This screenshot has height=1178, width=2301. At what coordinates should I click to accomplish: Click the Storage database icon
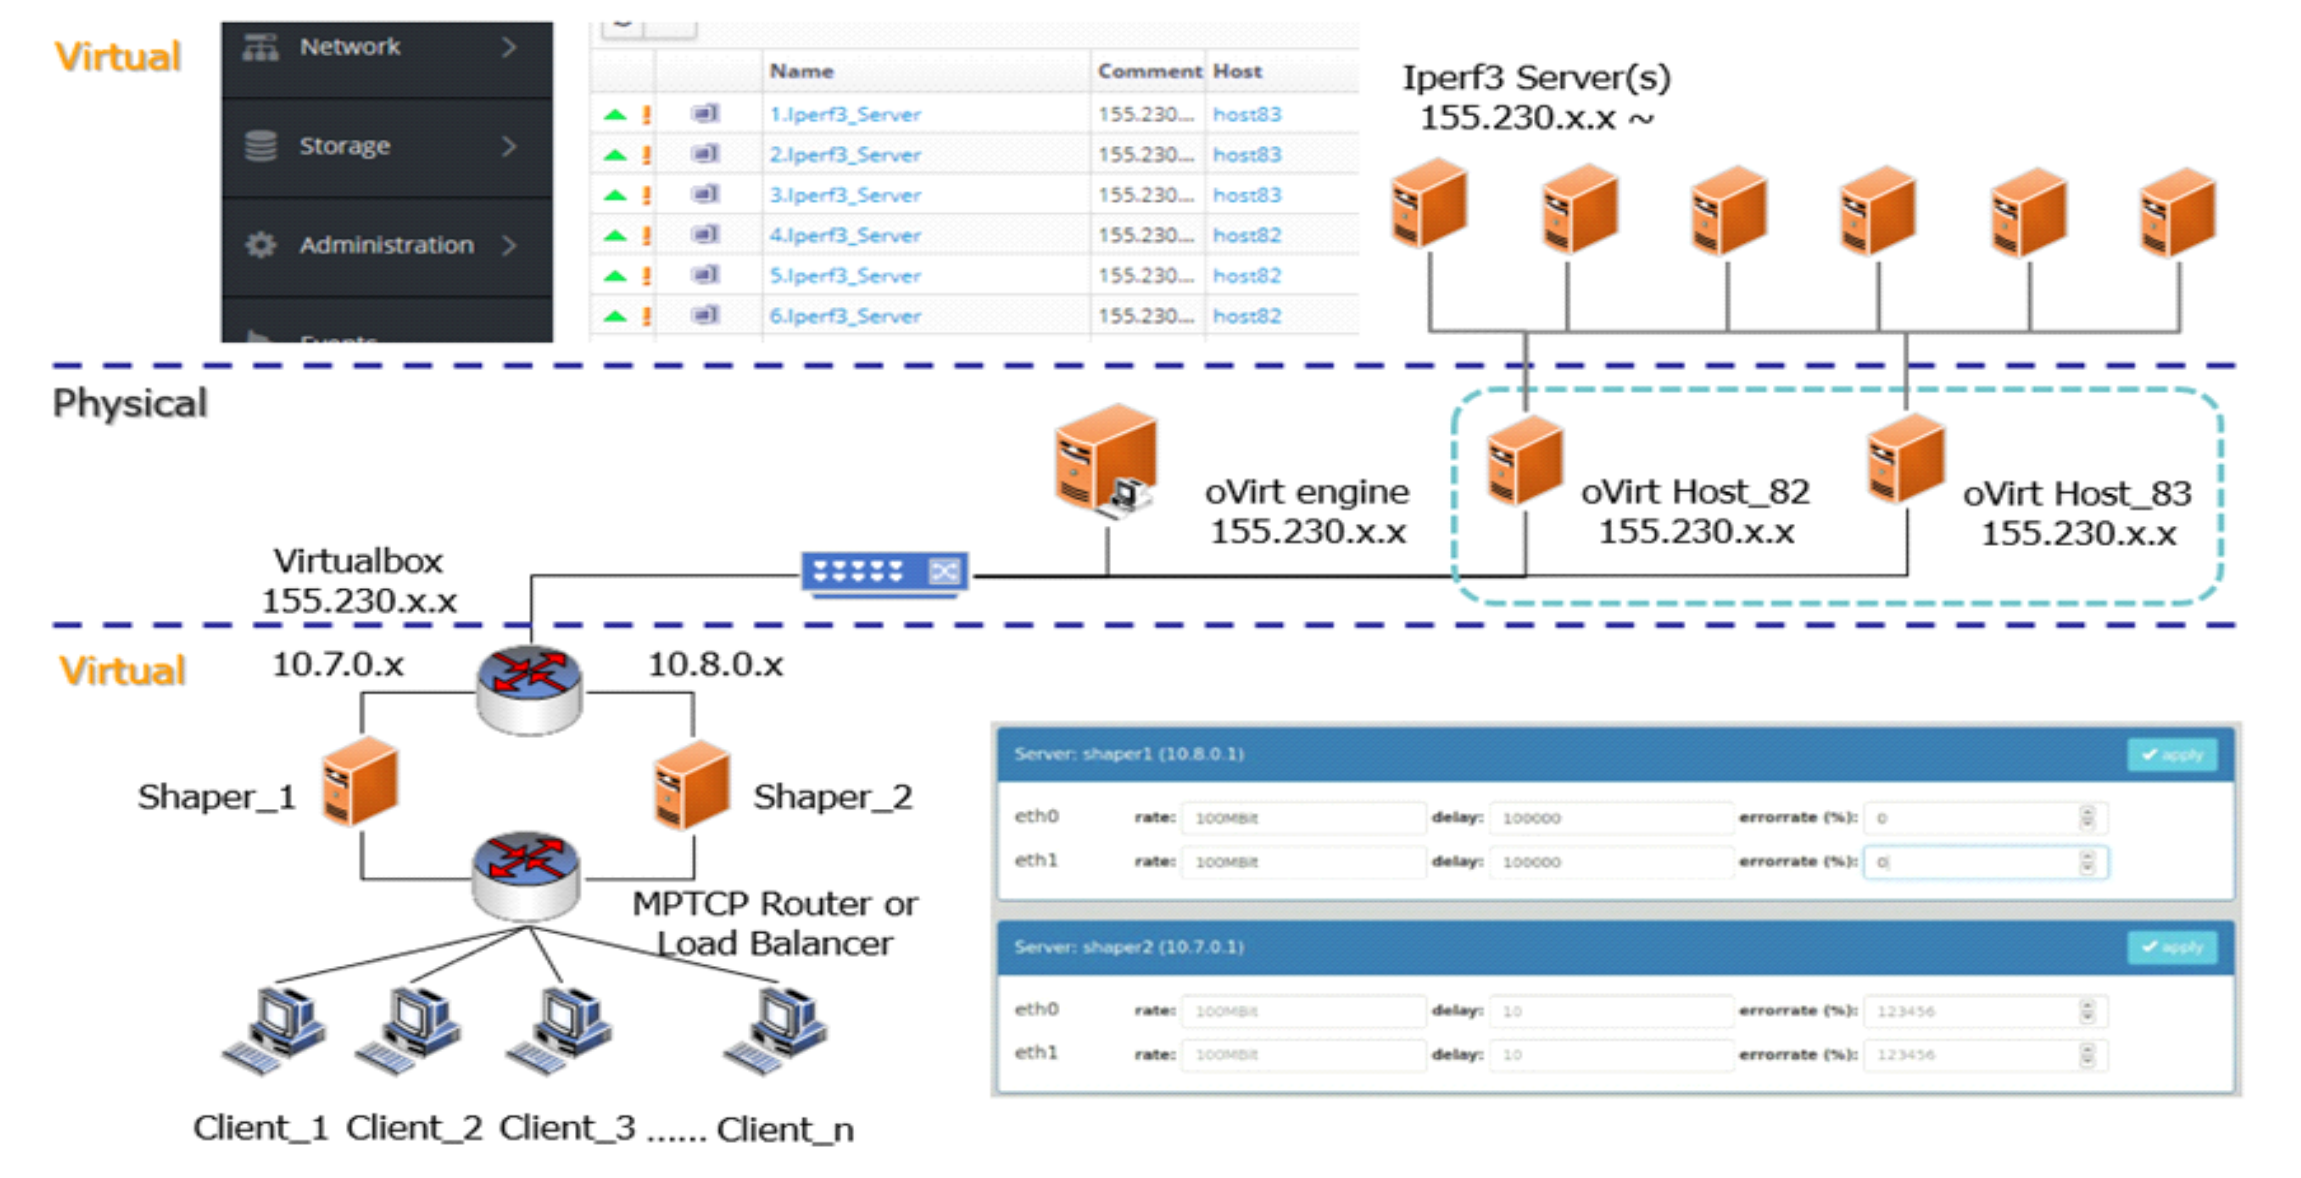(261, 146)
